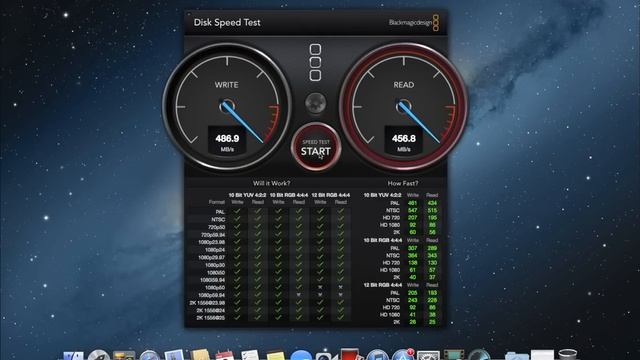Click the 547 NTSC write value

tap(413, 211)
